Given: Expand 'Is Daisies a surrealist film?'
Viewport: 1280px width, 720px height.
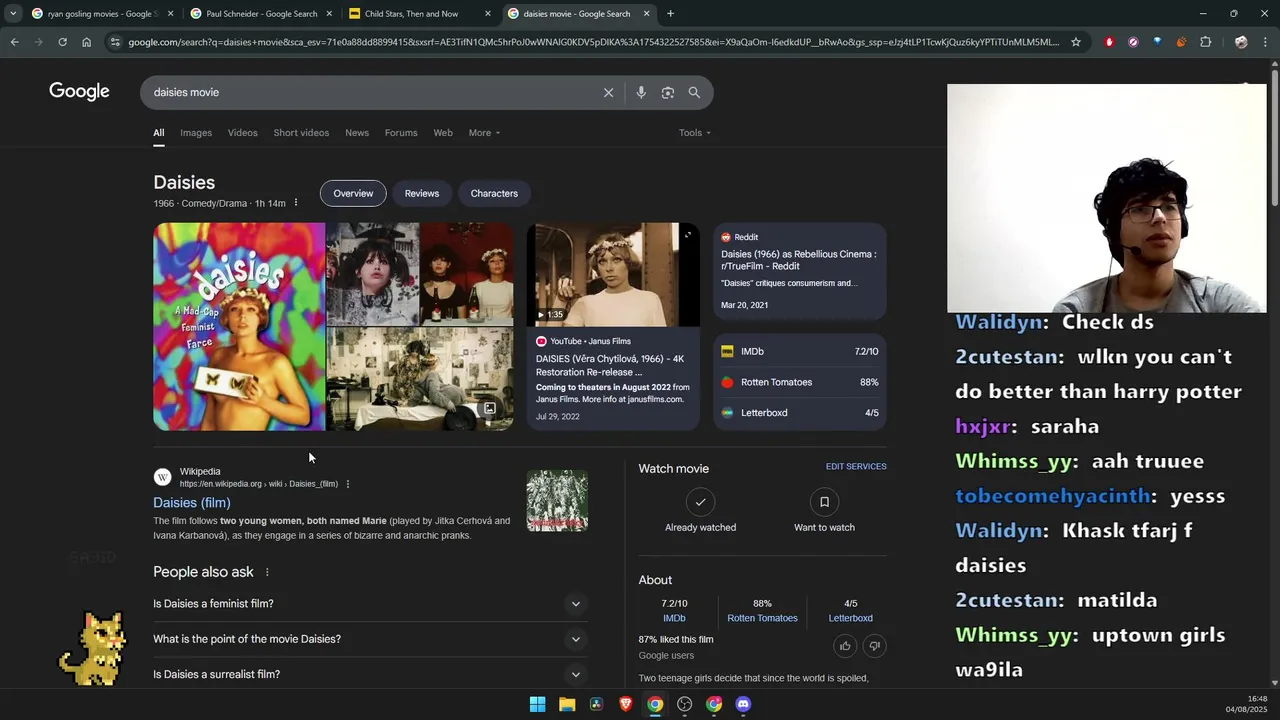Looking at the screenshot, I should tap(368, 674).
